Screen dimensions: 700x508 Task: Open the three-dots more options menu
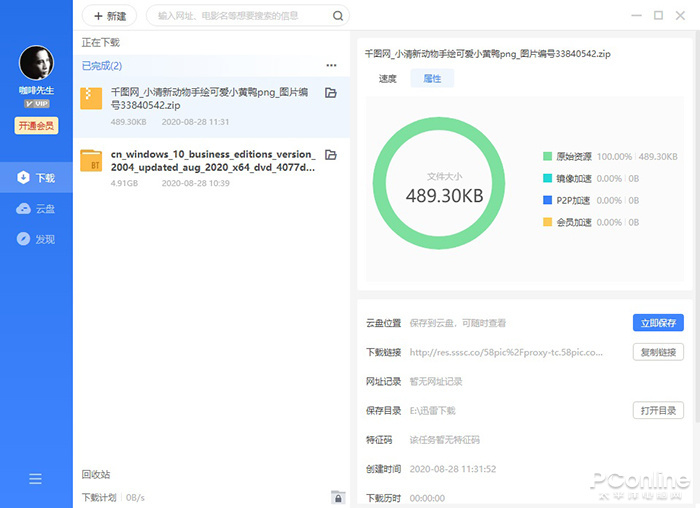pyautogui.click(x=331, y=66)
